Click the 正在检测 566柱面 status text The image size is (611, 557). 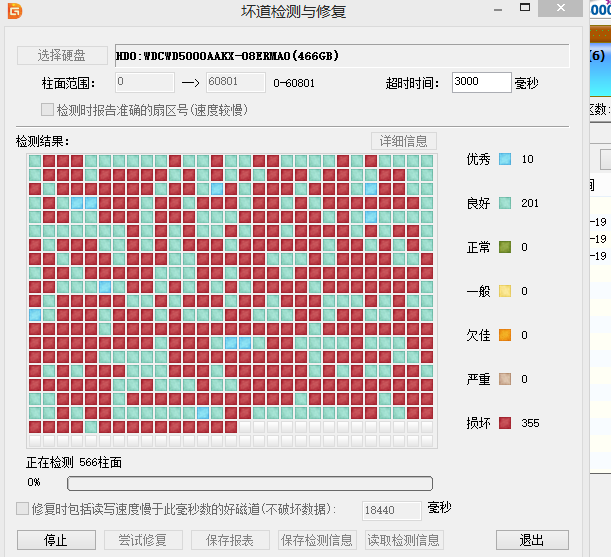point(74,463)
